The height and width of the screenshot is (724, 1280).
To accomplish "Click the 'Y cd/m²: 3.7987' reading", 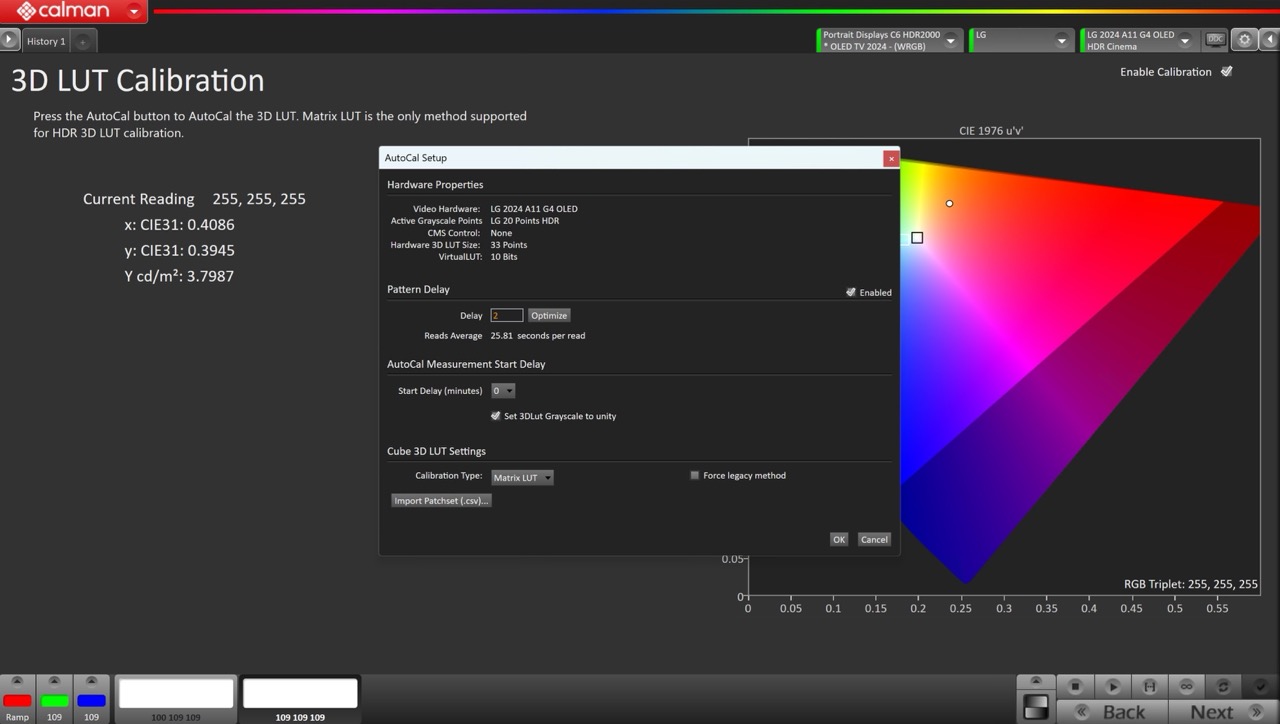I will click(x=179, y=276).
